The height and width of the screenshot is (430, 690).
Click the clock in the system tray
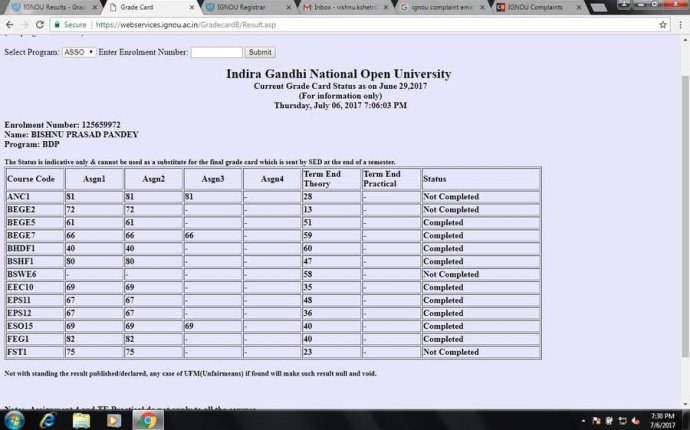pyautogui.click(x=662, y=420)
